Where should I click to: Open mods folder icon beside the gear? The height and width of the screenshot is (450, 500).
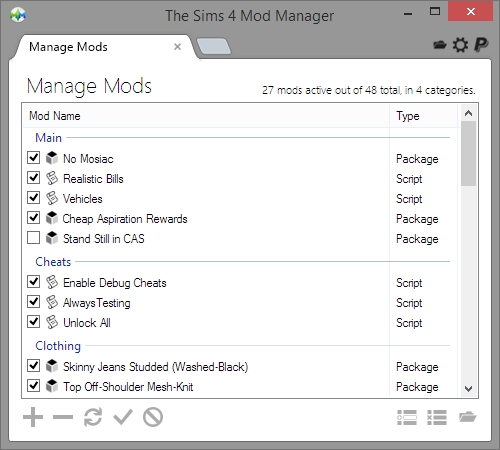click(439, 45)
